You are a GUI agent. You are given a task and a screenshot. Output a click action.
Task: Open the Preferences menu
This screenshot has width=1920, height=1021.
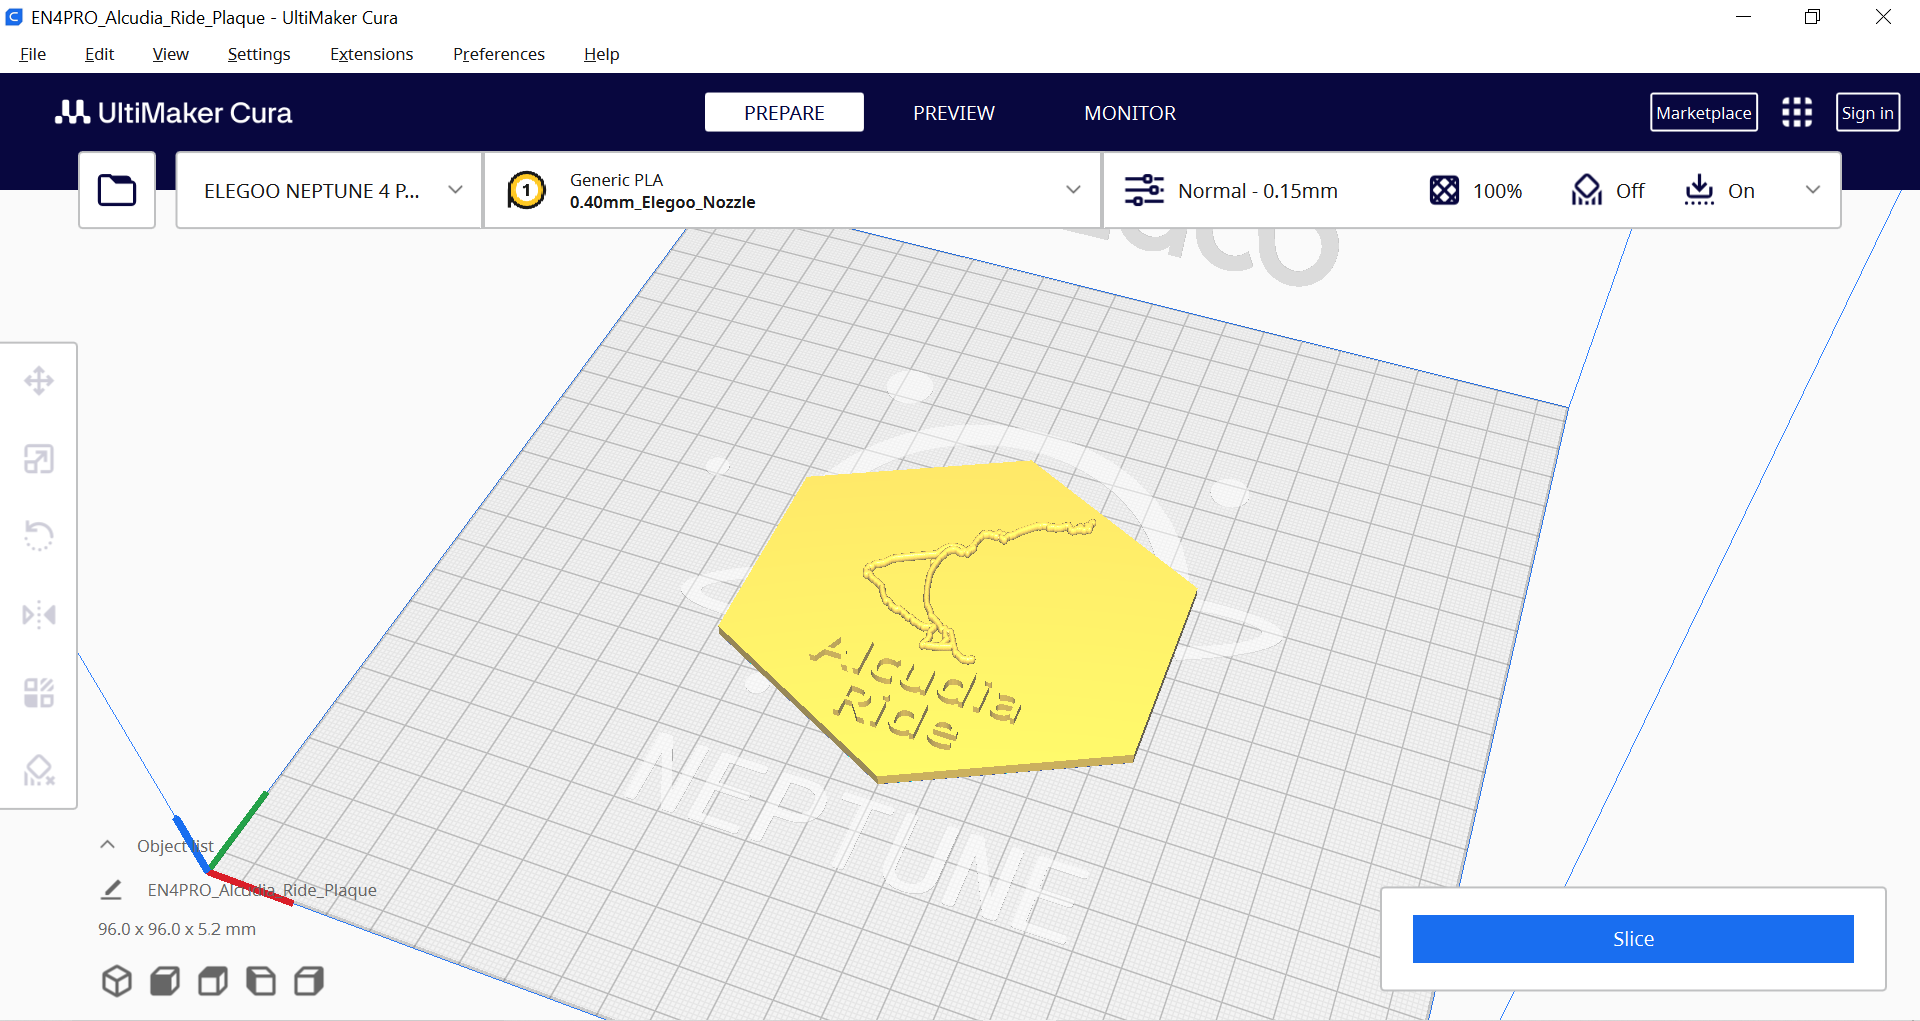pos(499,54)
